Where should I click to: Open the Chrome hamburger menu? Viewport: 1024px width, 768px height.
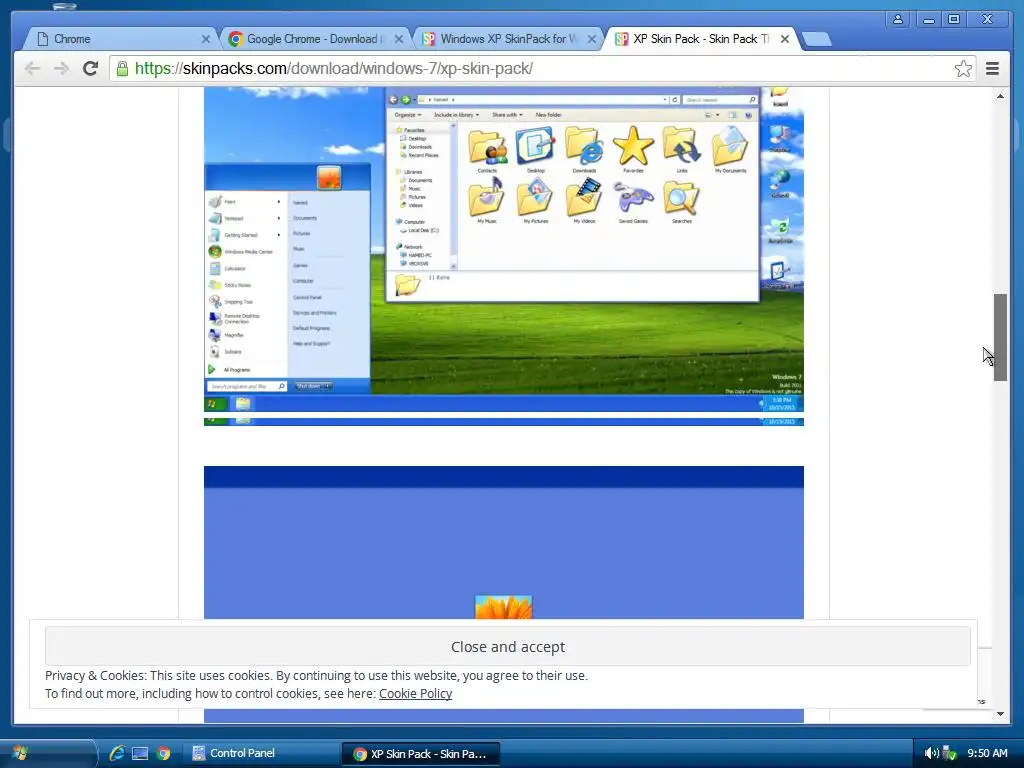(992, 69)
